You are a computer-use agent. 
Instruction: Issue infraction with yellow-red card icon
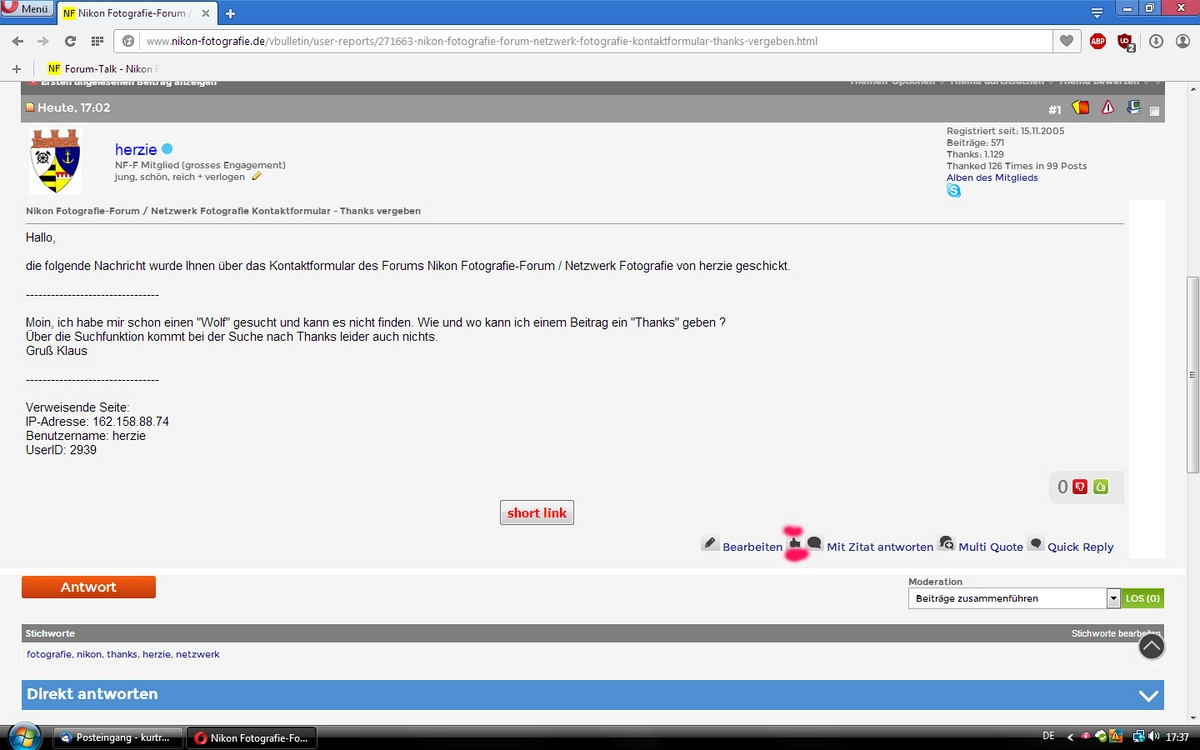click(x=1081, y=108)
